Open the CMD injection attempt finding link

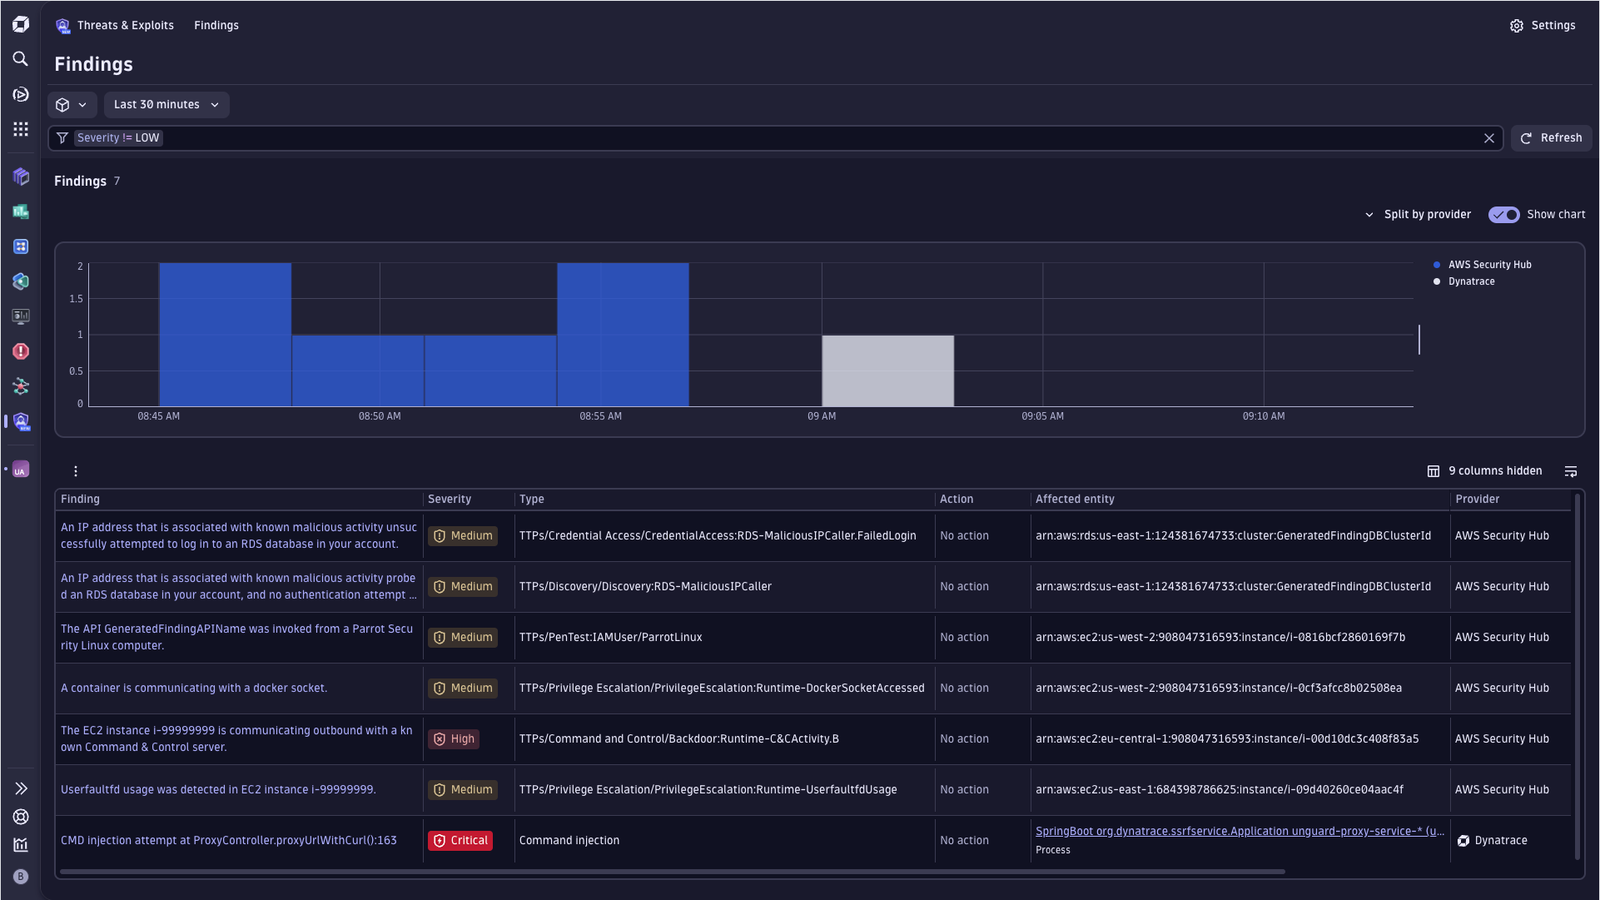click(228, 840)
